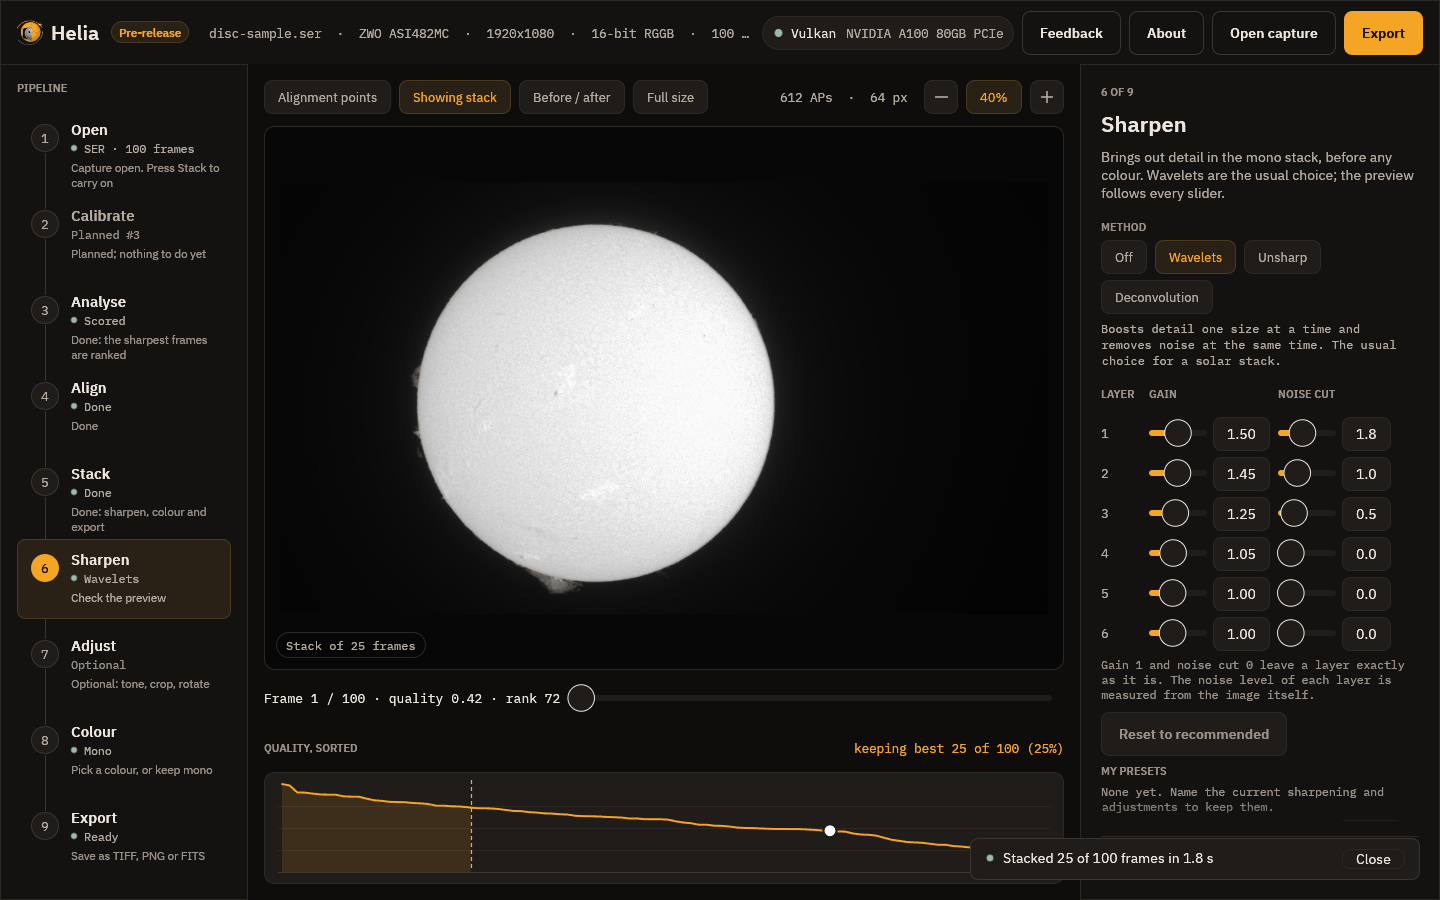
Task: Select pipeline step 1 number badge
Action: click(x=44, y=138)
